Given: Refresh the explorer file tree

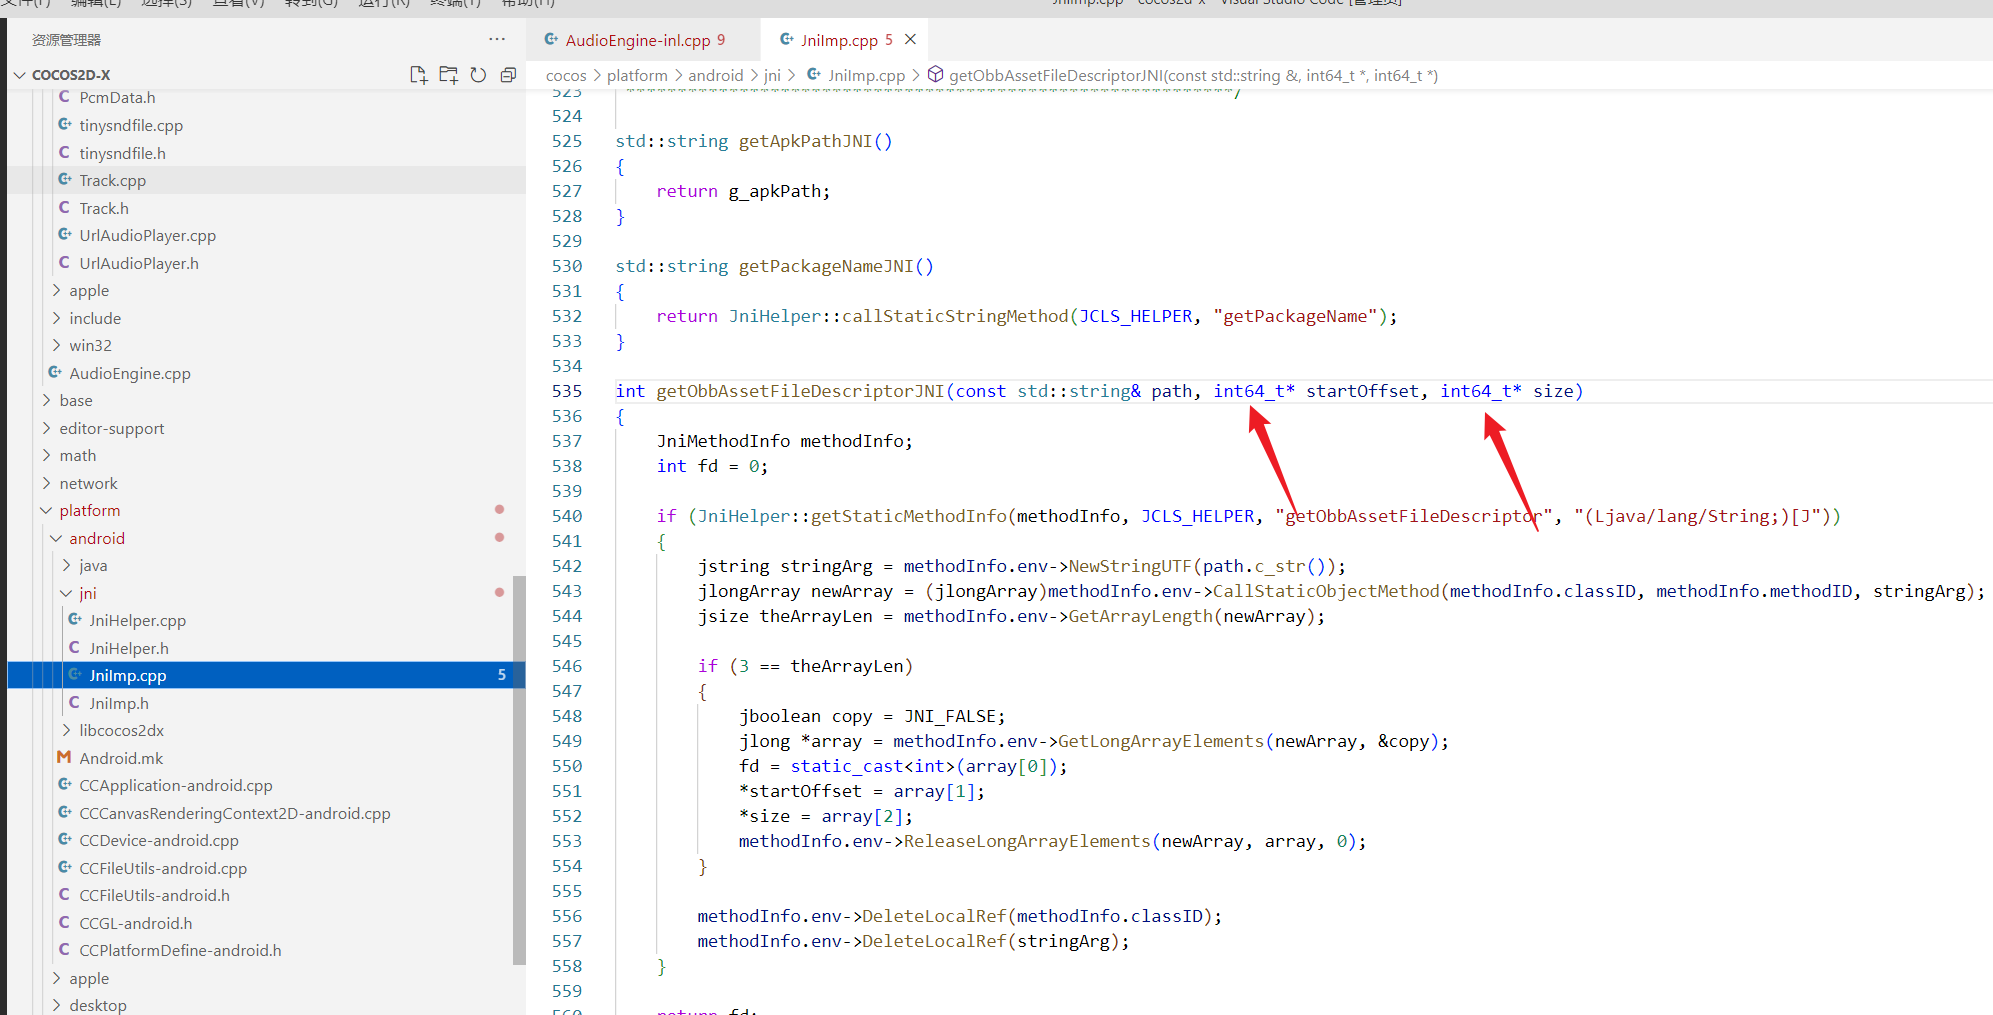Looking at the screenshot, I should pyautogui.click(x=479, y=75).
